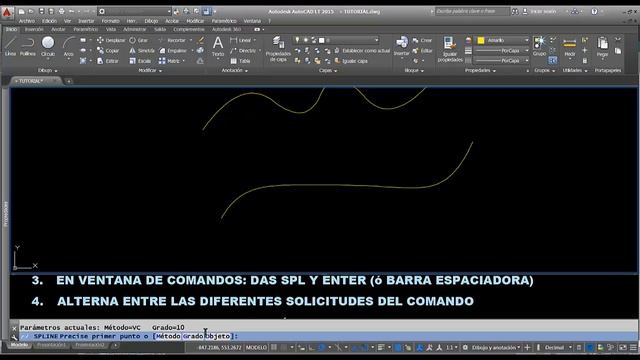Open the Dibujo menu
Viewport: 640px width, 360px height.
coord(151,21)
